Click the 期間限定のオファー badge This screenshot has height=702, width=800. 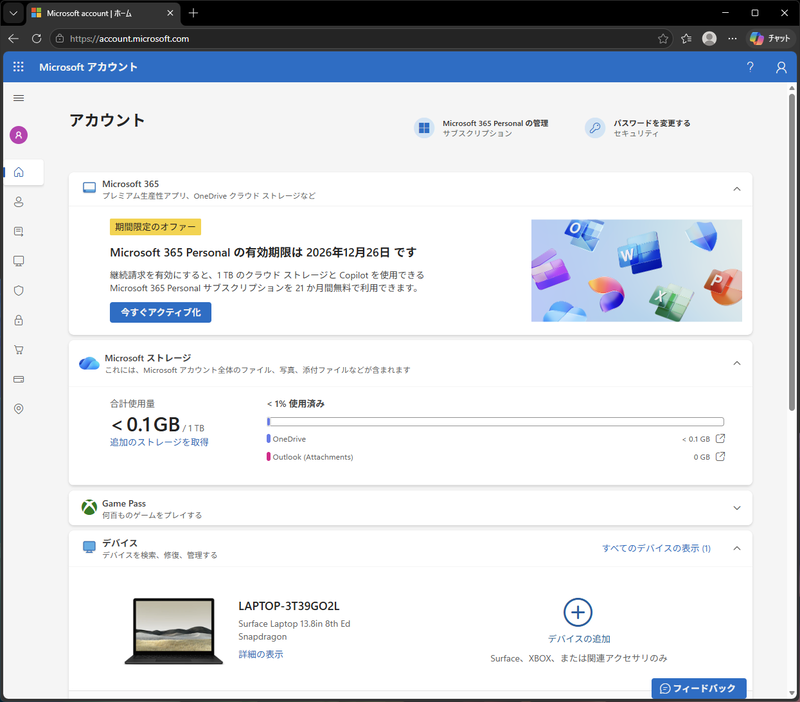(155, 227)
